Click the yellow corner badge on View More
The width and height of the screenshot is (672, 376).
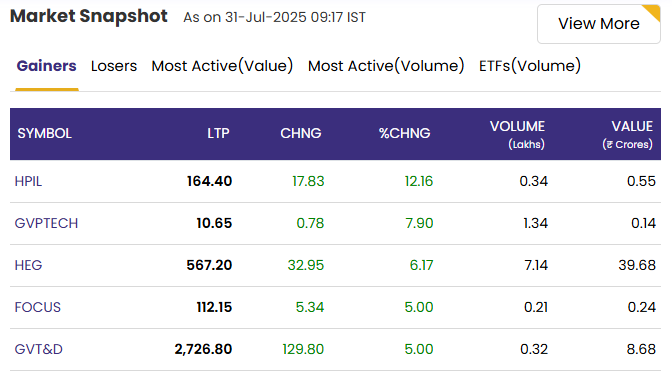click(x=653, y=12)
